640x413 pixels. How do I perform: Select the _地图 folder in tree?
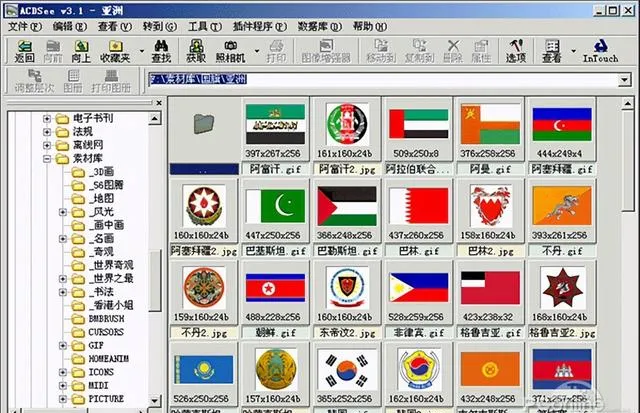(101, 198)
